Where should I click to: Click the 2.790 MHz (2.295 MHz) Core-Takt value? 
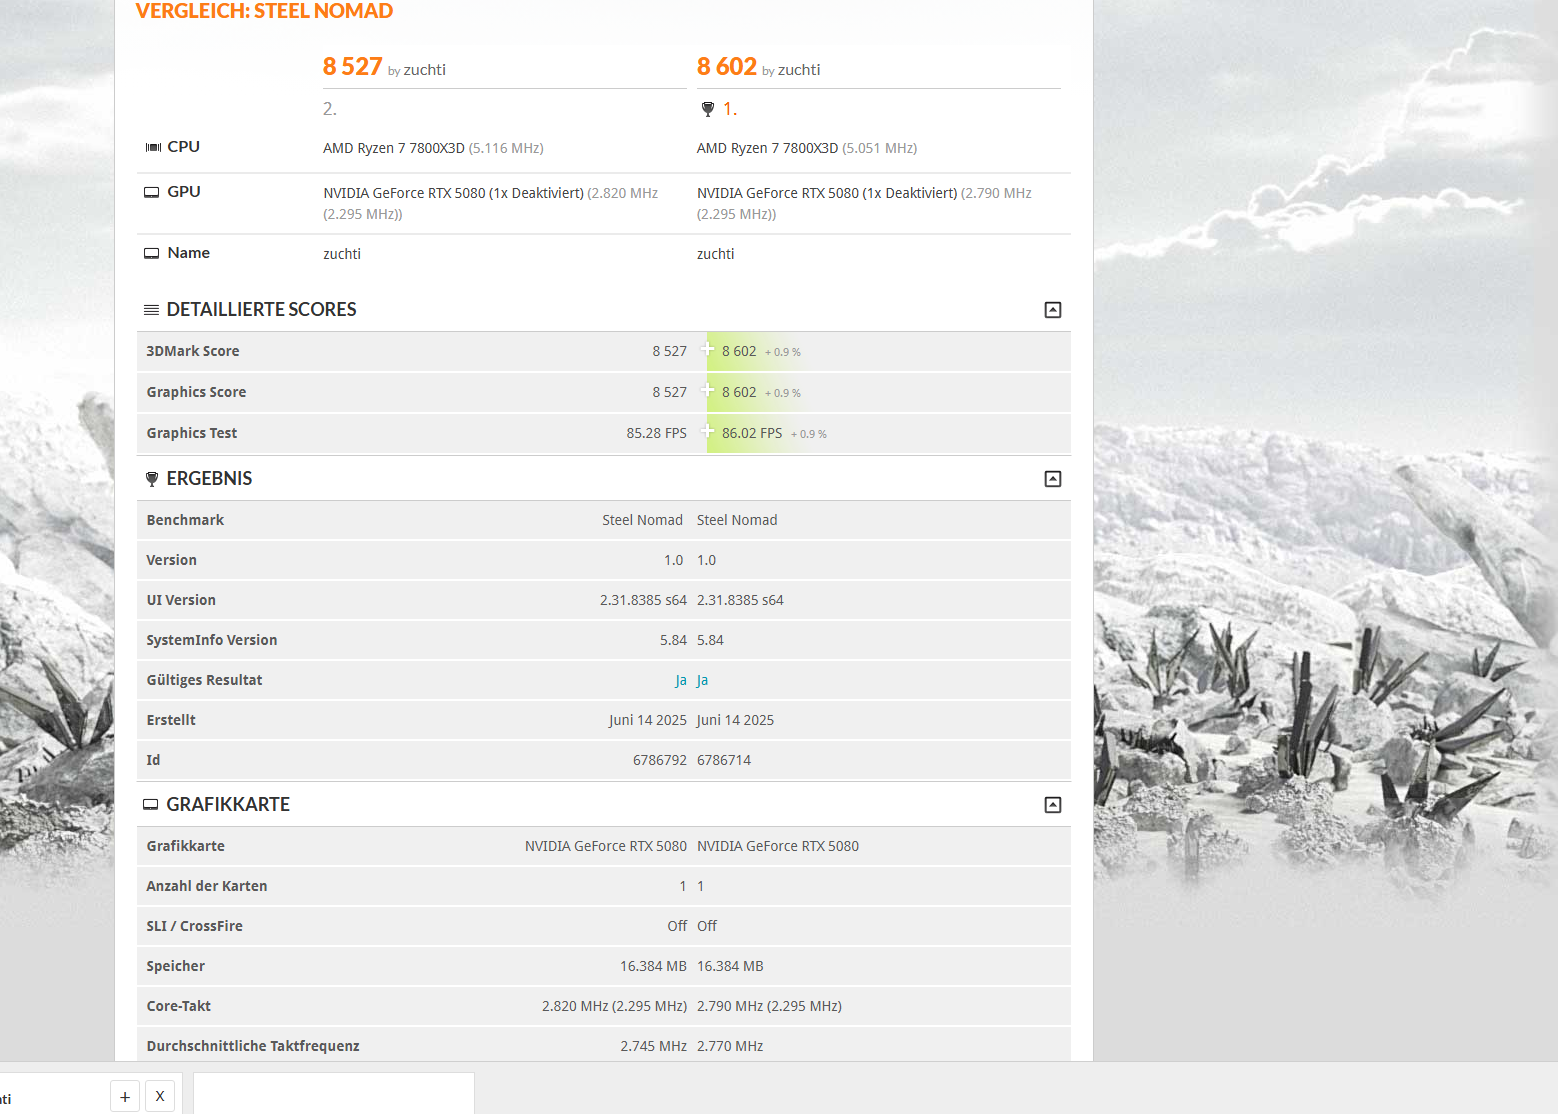(770, 1006)
